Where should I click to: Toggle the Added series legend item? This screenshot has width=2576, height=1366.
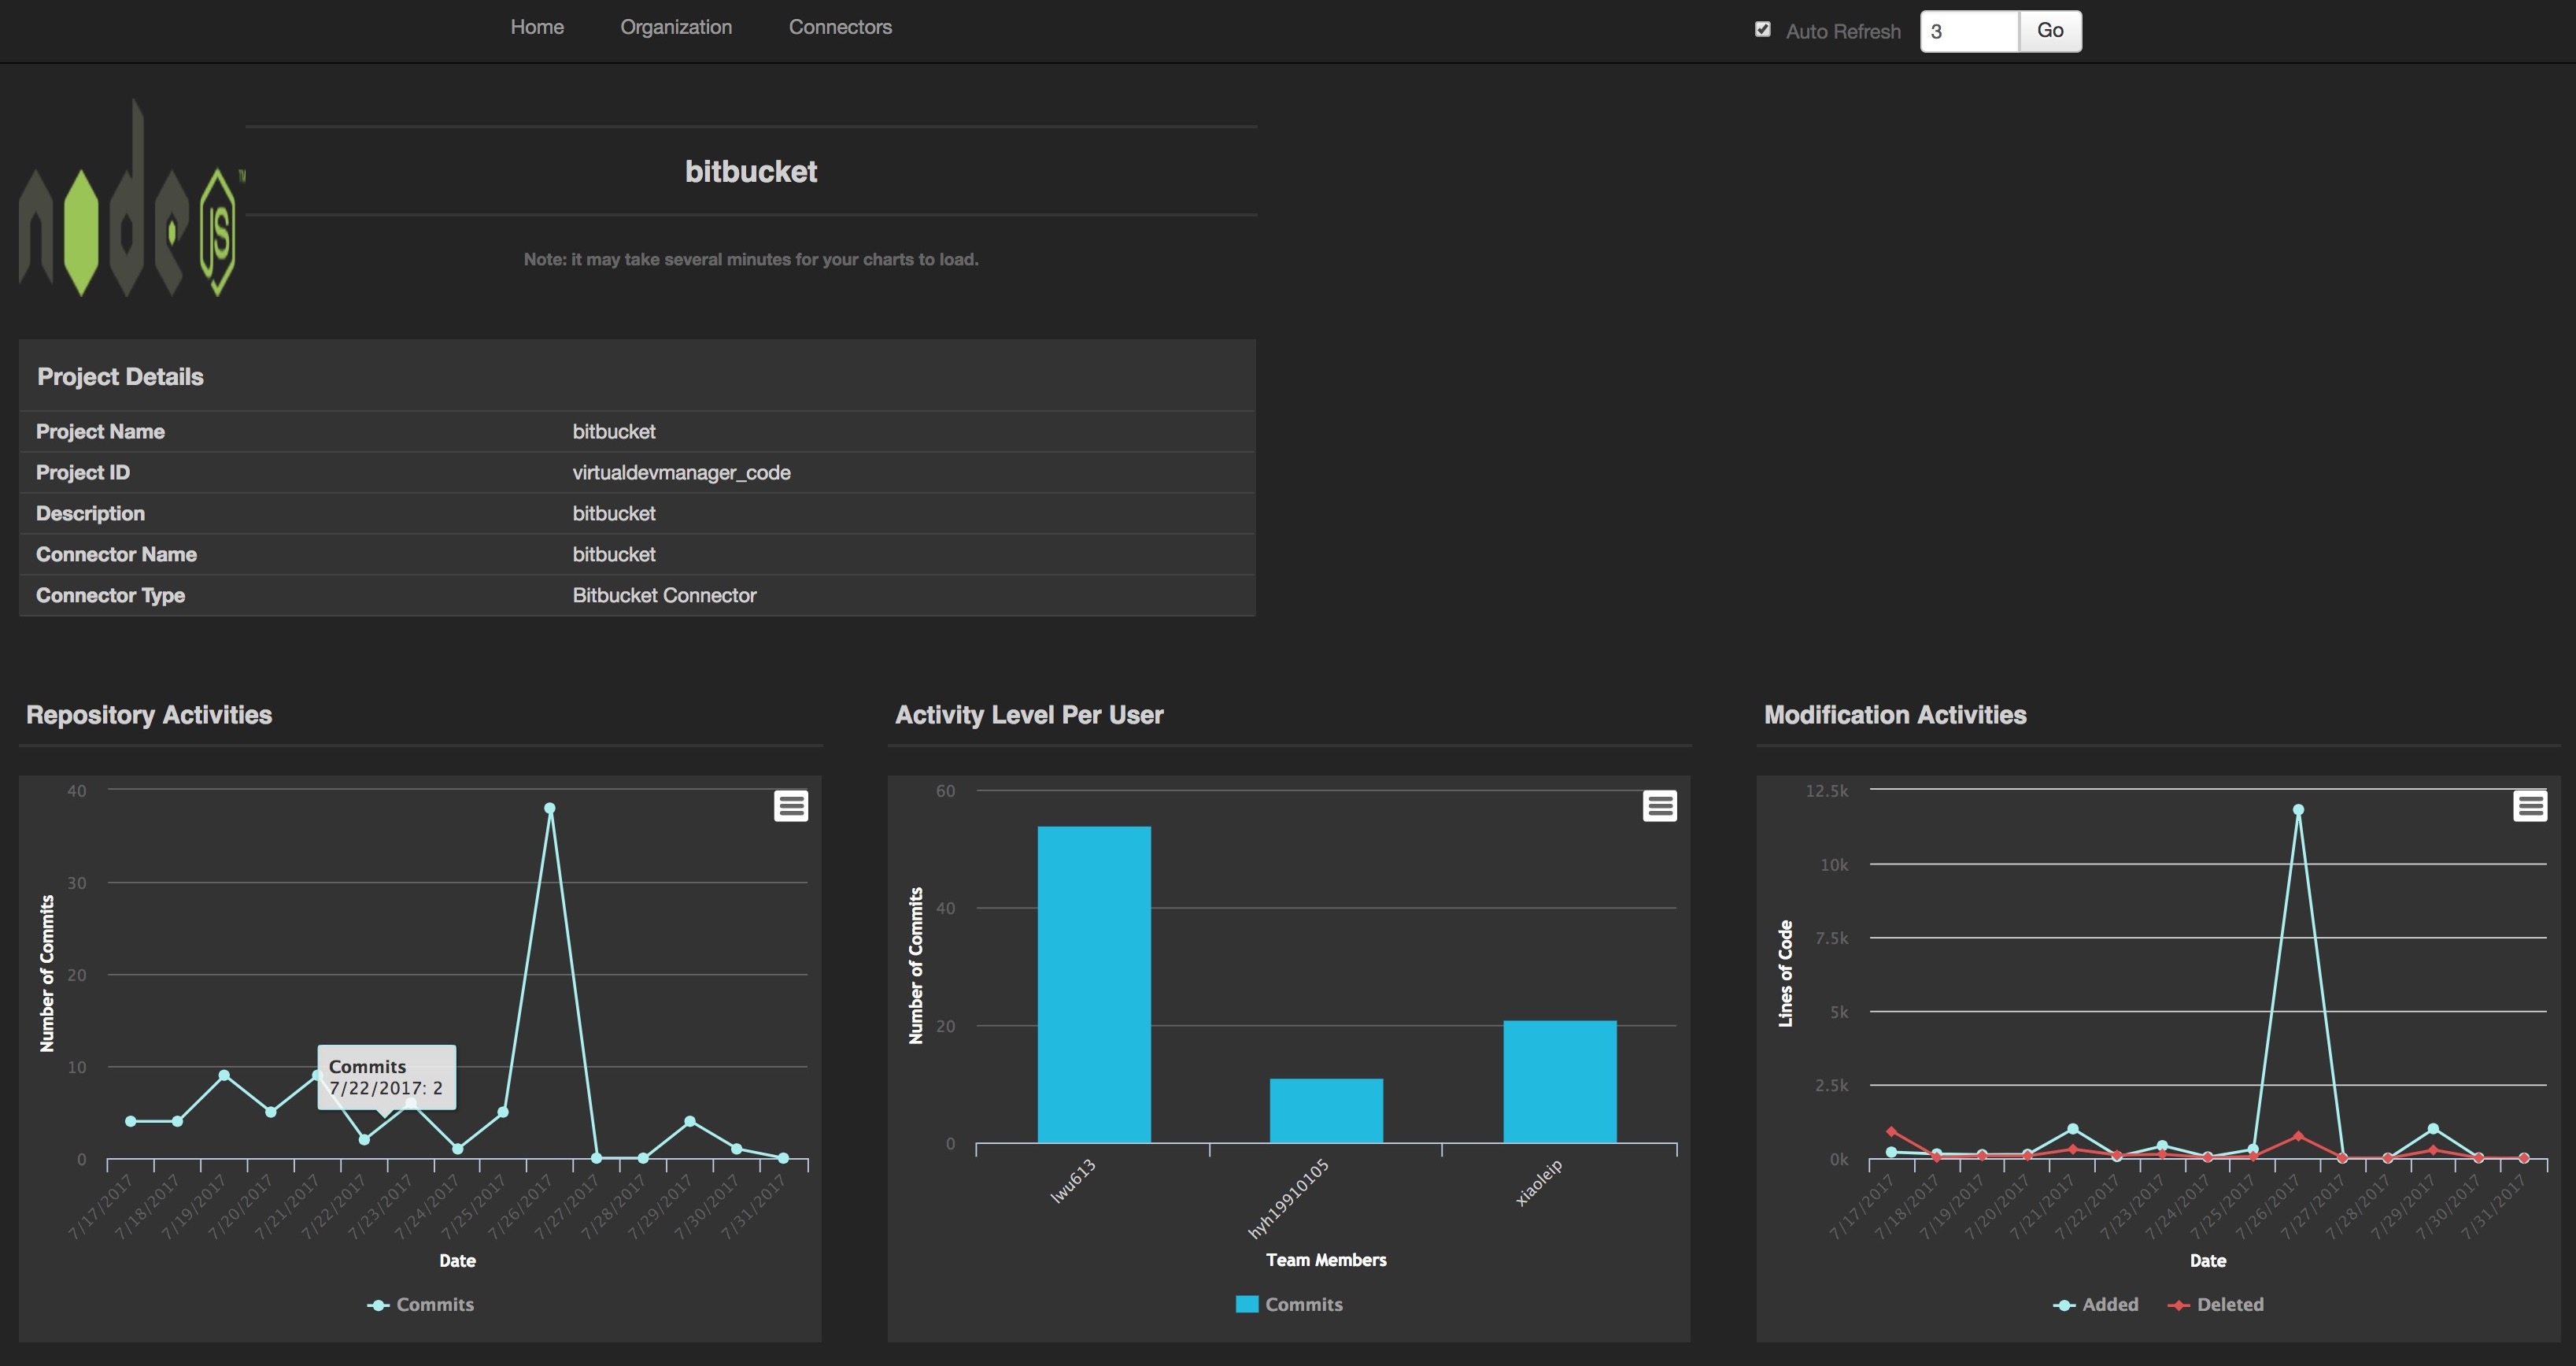[2096, 1304]
